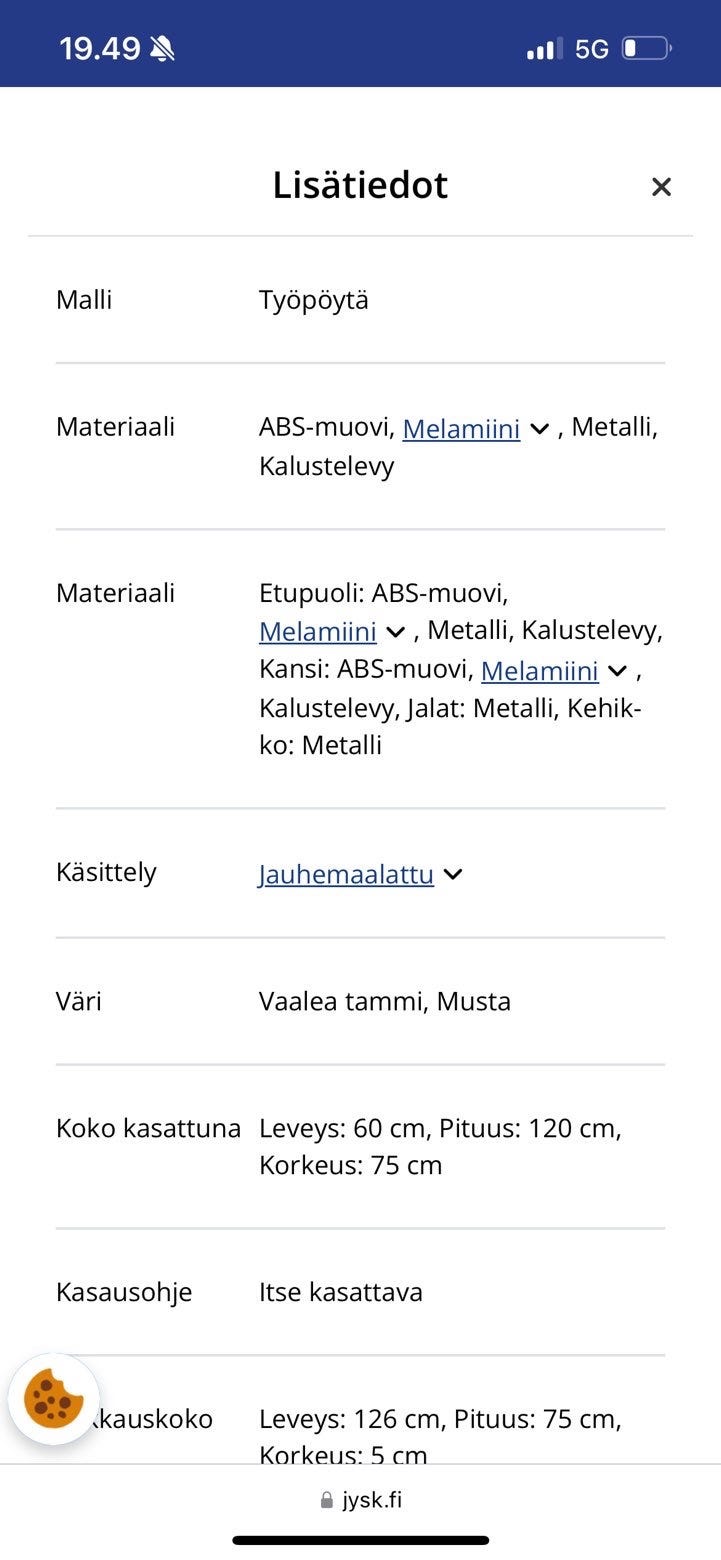The width and height of the screenshot is (721, 1560).
Task: Open the first Melamiini link
Action: point(461,428)
